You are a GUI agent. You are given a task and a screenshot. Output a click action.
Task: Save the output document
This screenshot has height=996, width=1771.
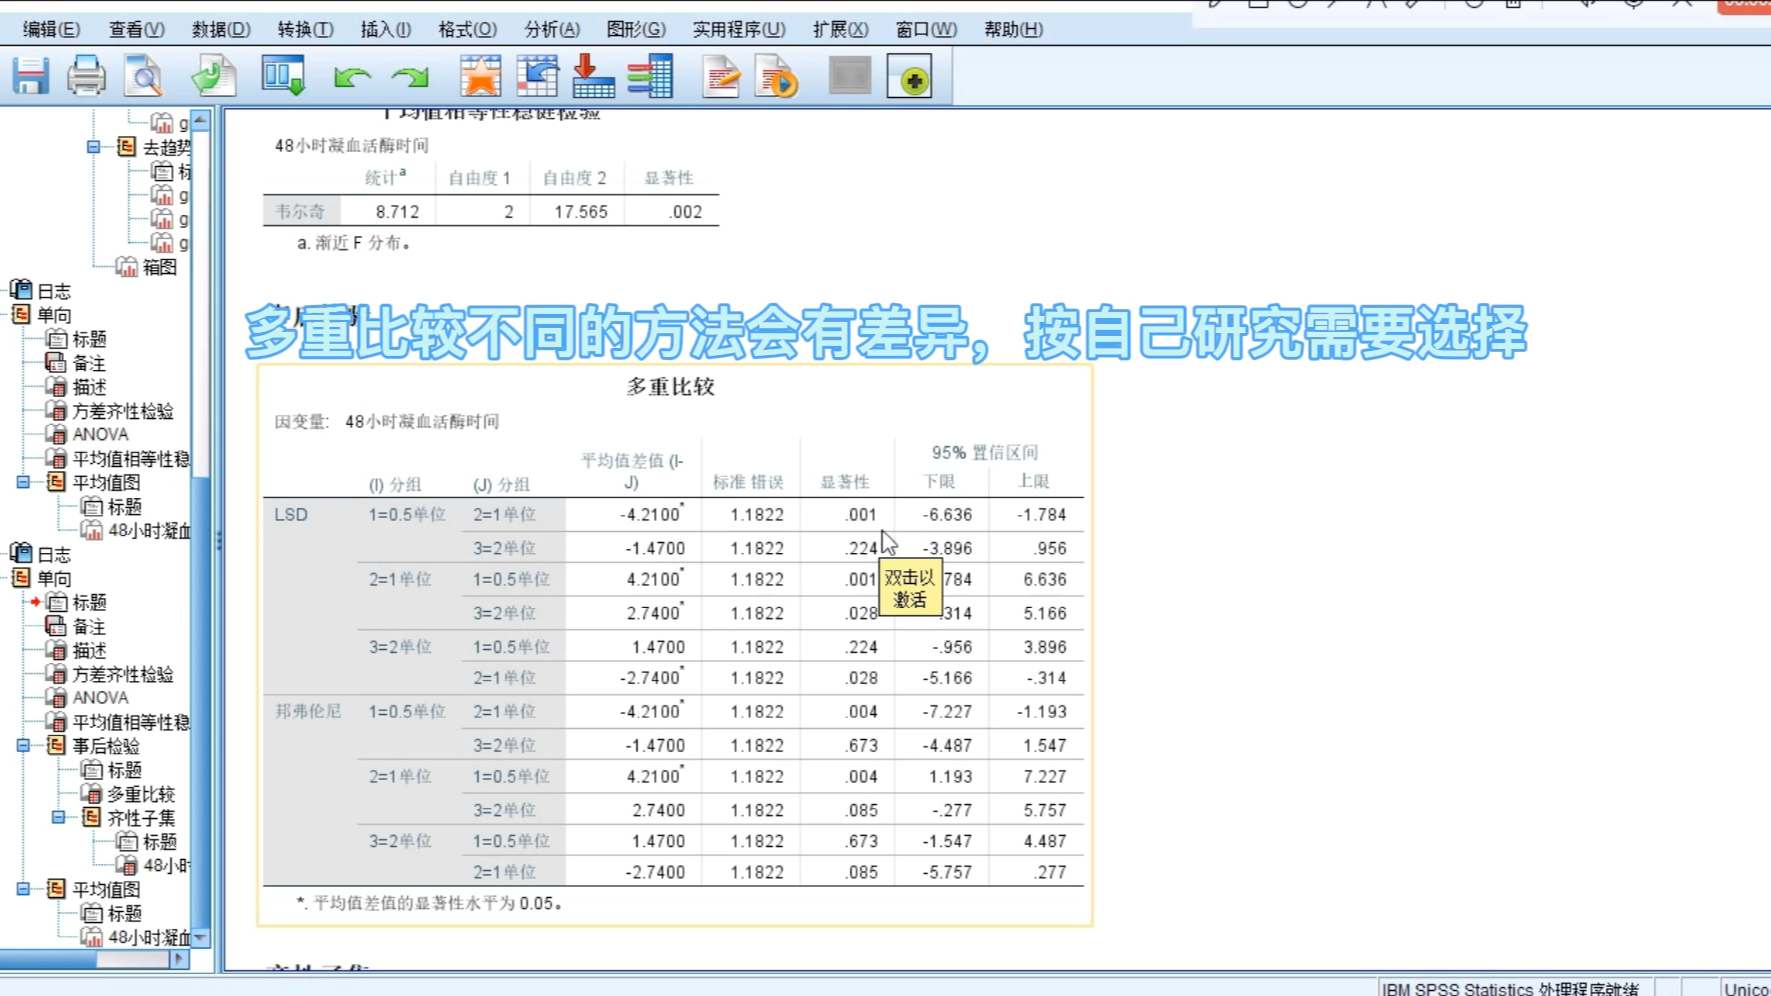coord(30,75)
